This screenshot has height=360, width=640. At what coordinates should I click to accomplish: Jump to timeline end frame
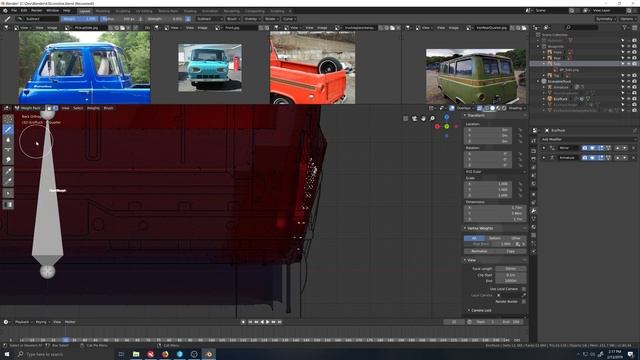(280, 322)
